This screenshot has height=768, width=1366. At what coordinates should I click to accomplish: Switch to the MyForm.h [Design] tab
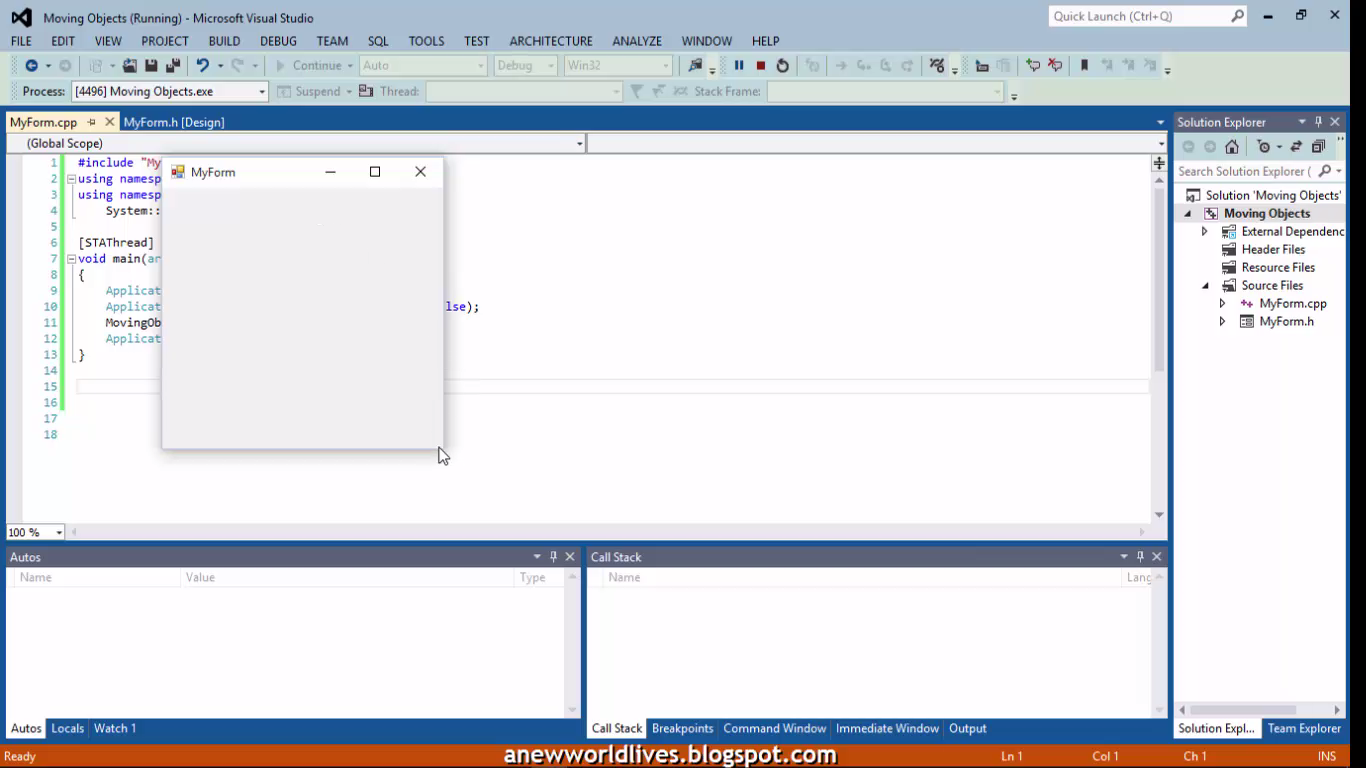point(176,121)
